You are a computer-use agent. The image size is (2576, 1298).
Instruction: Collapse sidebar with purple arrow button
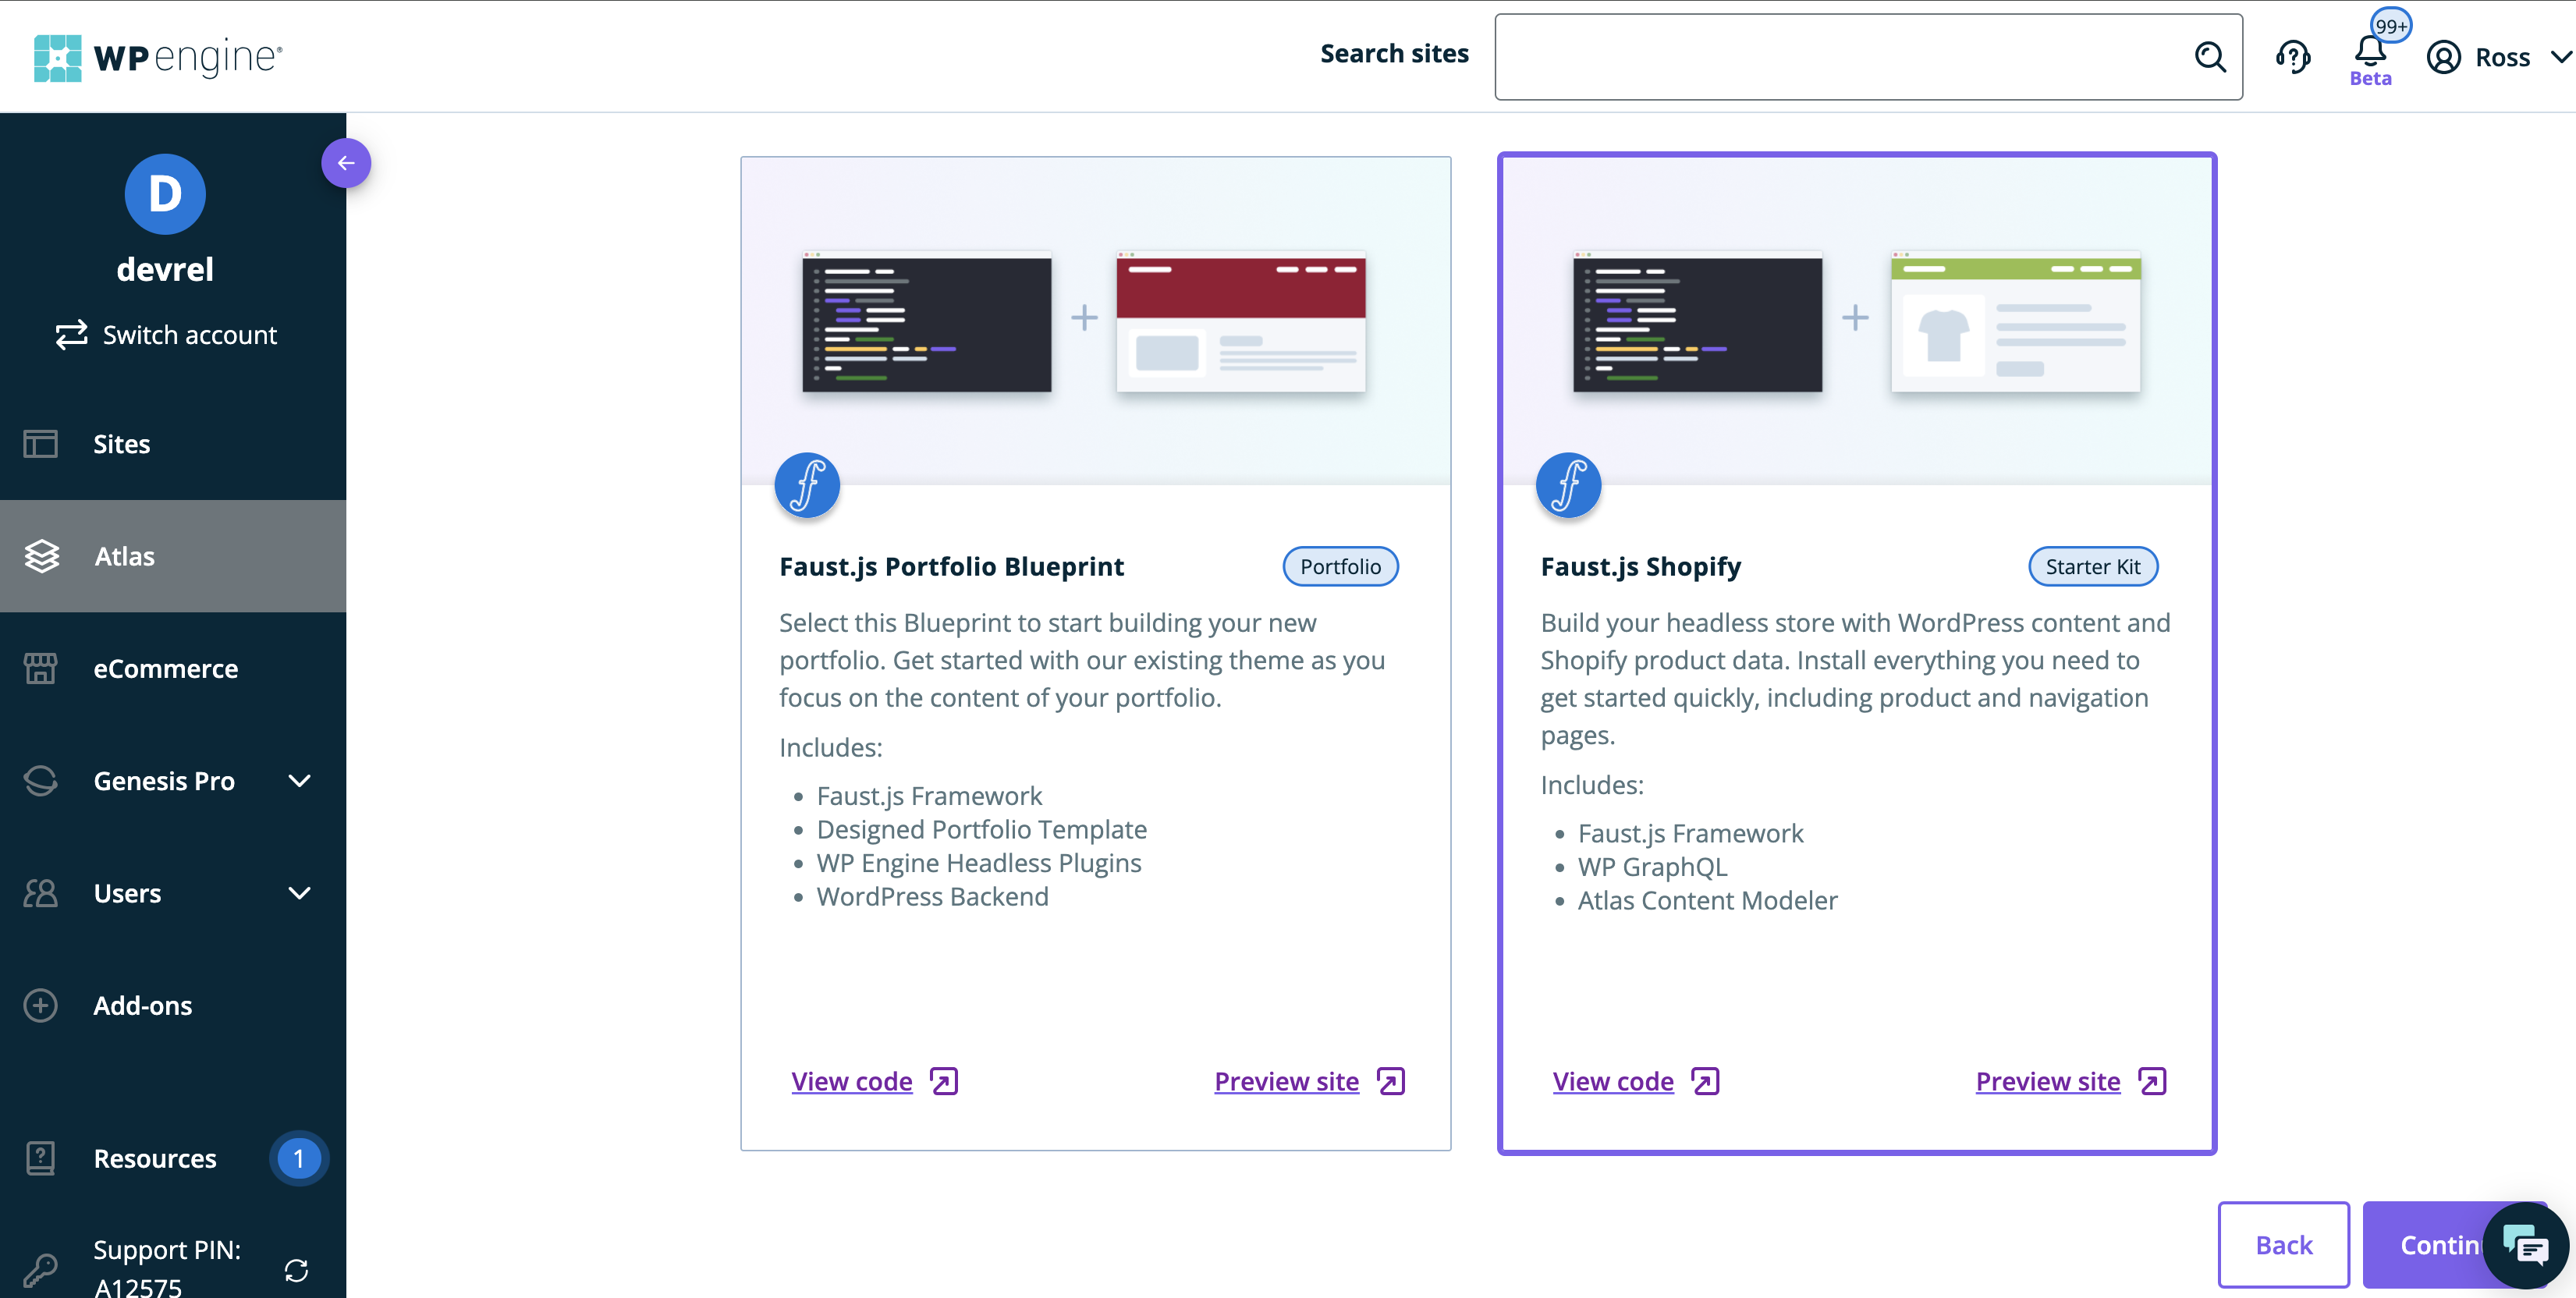[x=345, y=163]
